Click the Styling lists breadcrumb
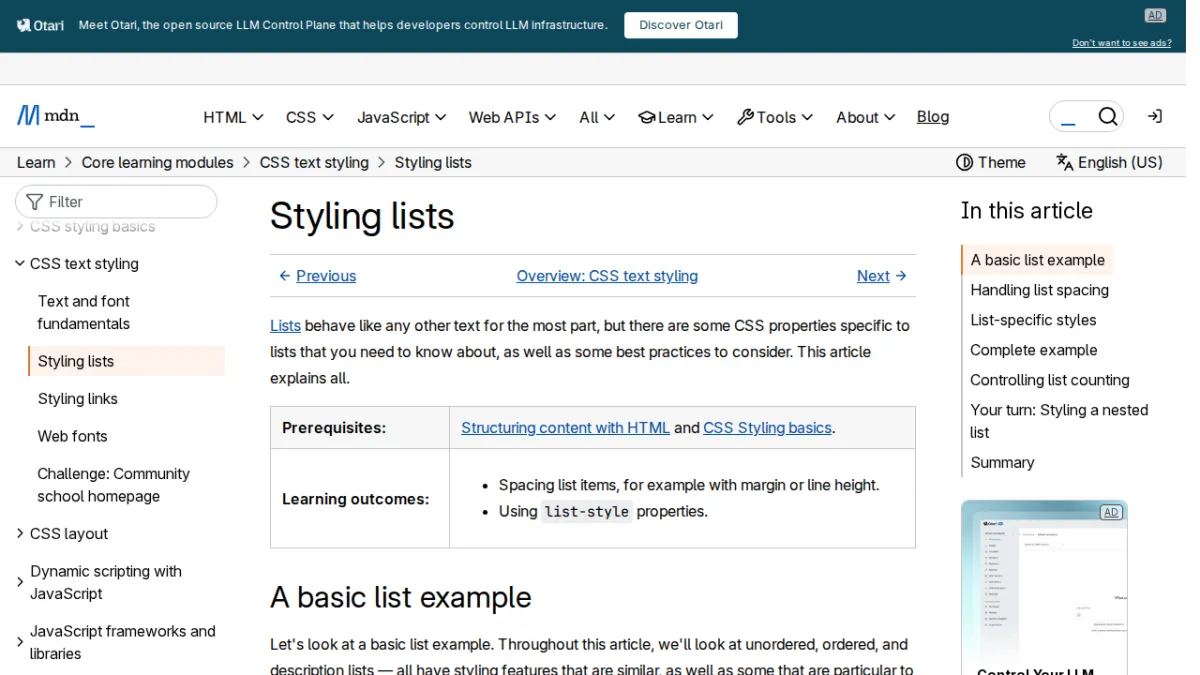Screen dimensions: 1200x675 pos(433,162)
